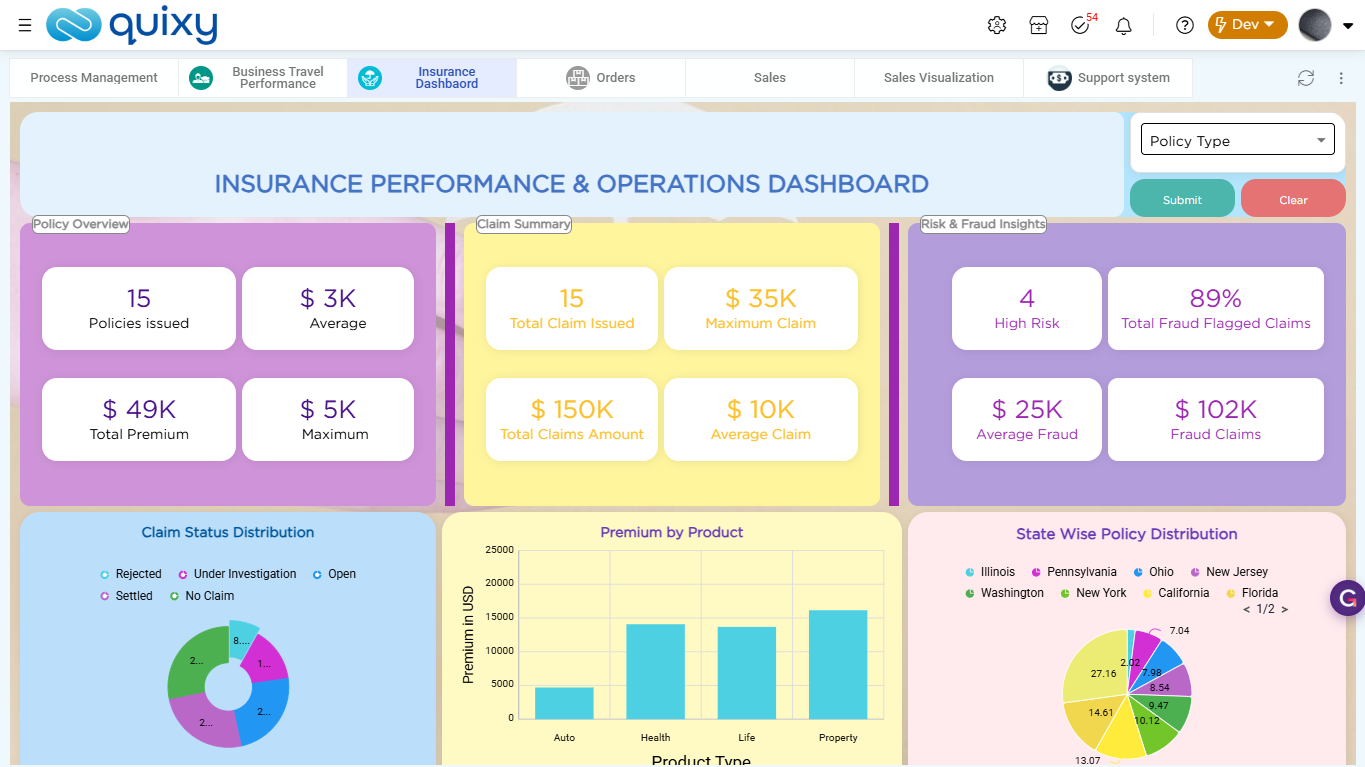Open the admin settings gear icon

(996, 25)
